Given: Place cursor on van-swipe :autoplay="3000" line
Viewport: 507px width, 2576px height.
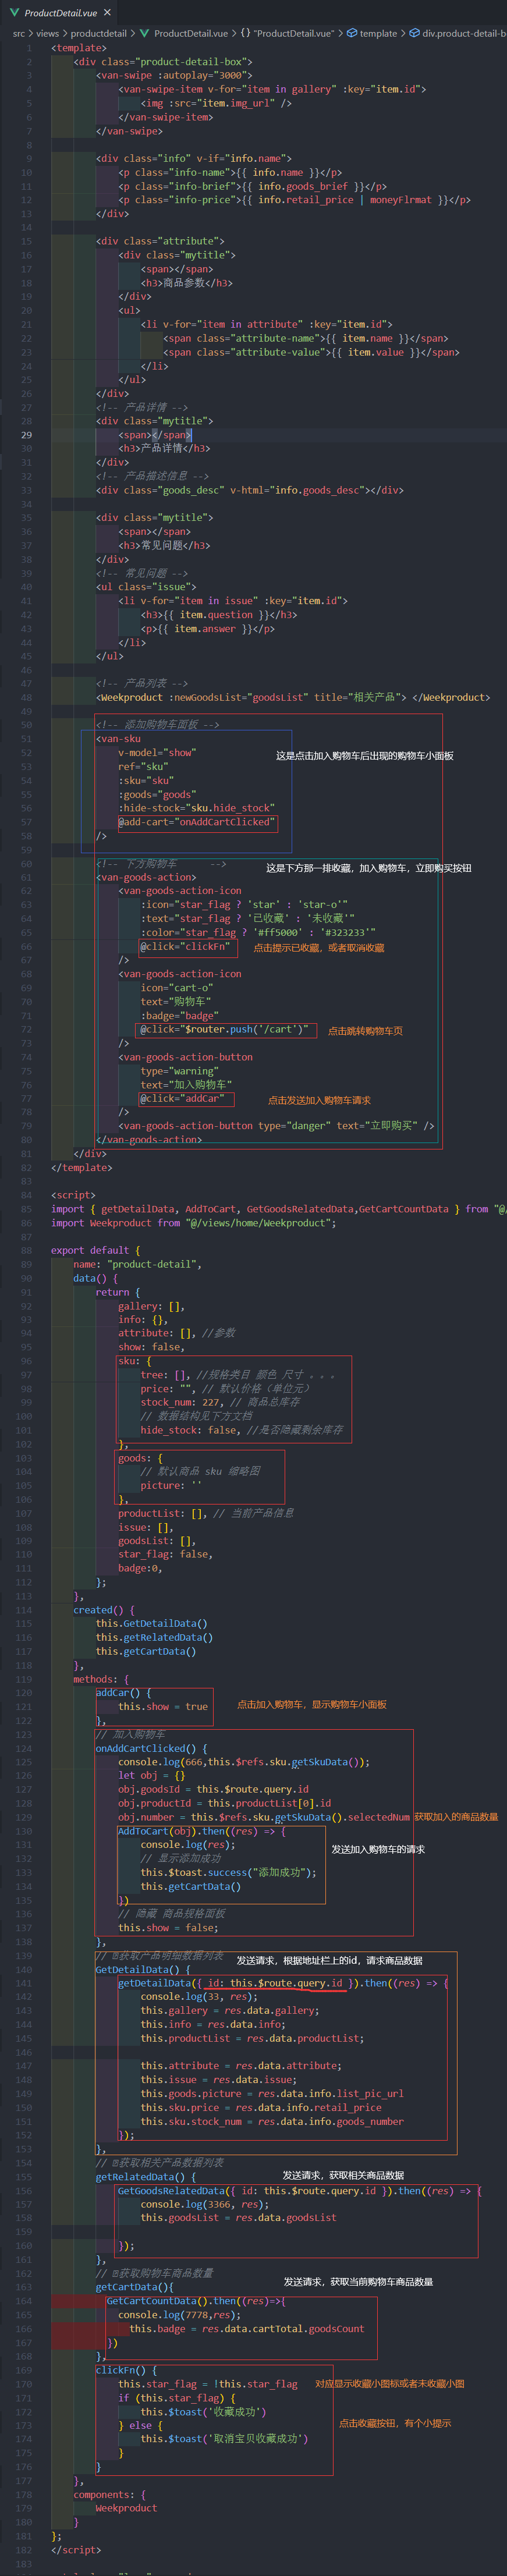Looking at the screenshot, I should pos(174,75).
